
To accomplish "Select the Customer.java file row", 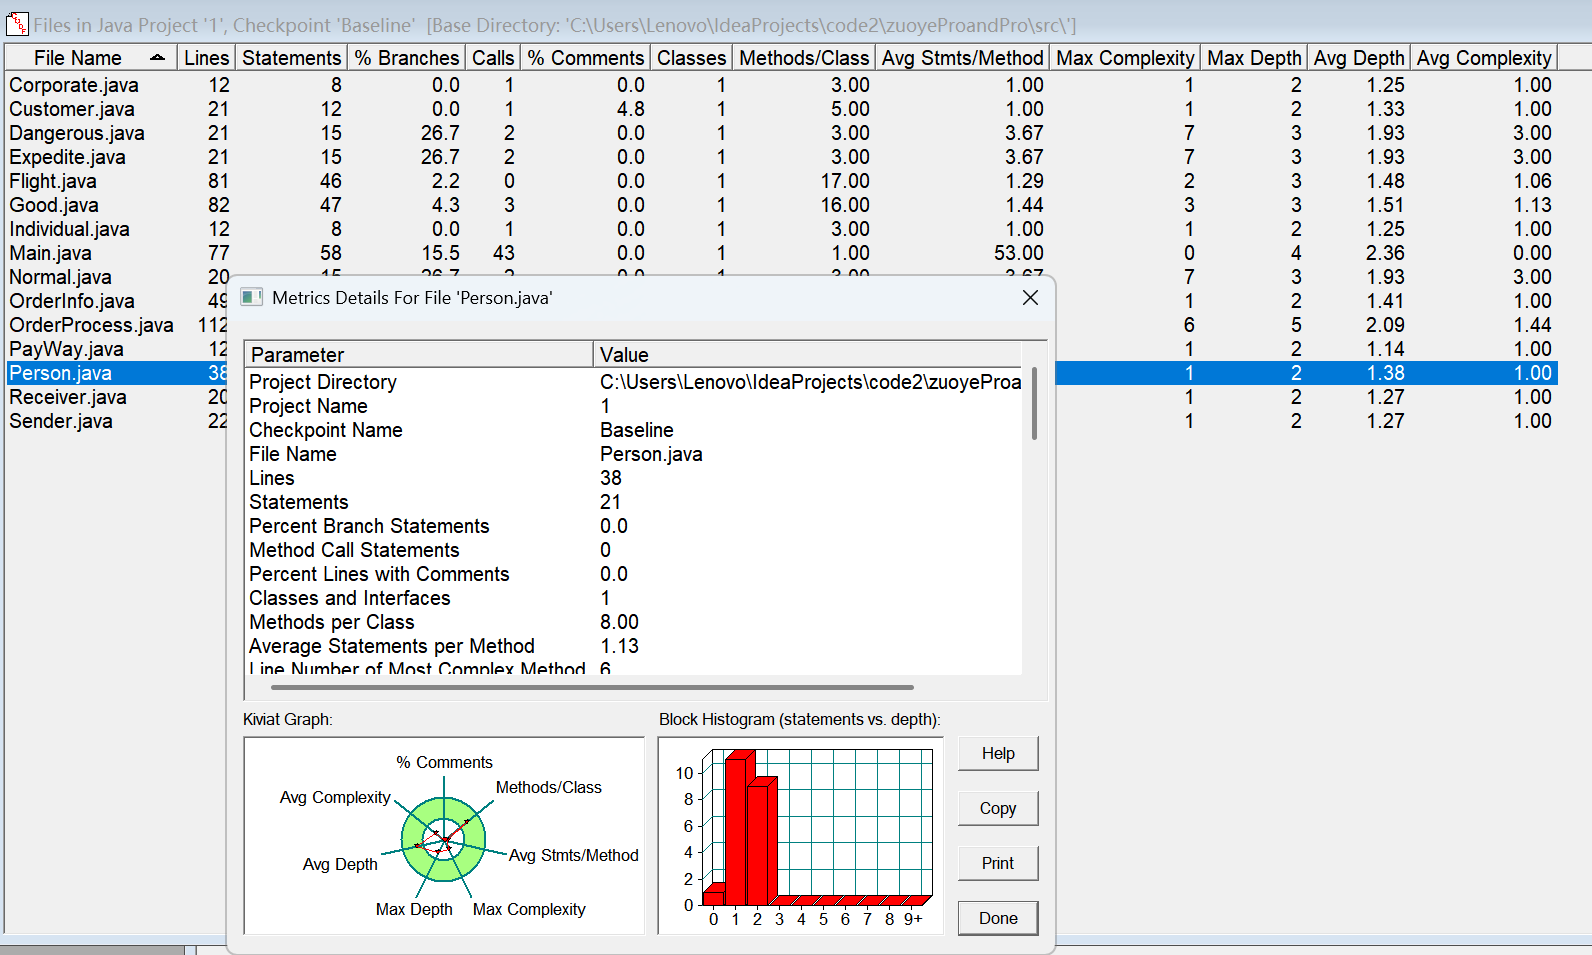I will (781, 109).
